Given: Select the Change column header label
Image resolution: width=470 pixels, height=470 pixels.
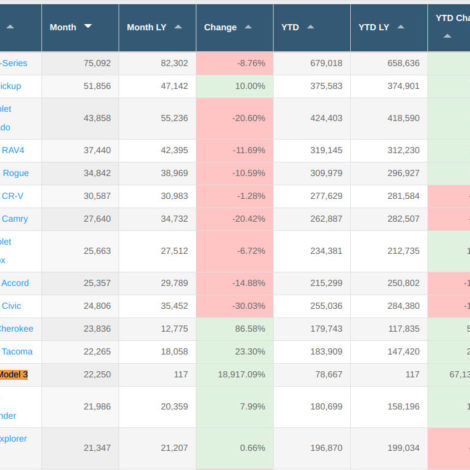Looking at the screenshot, I should click(220, 27).
